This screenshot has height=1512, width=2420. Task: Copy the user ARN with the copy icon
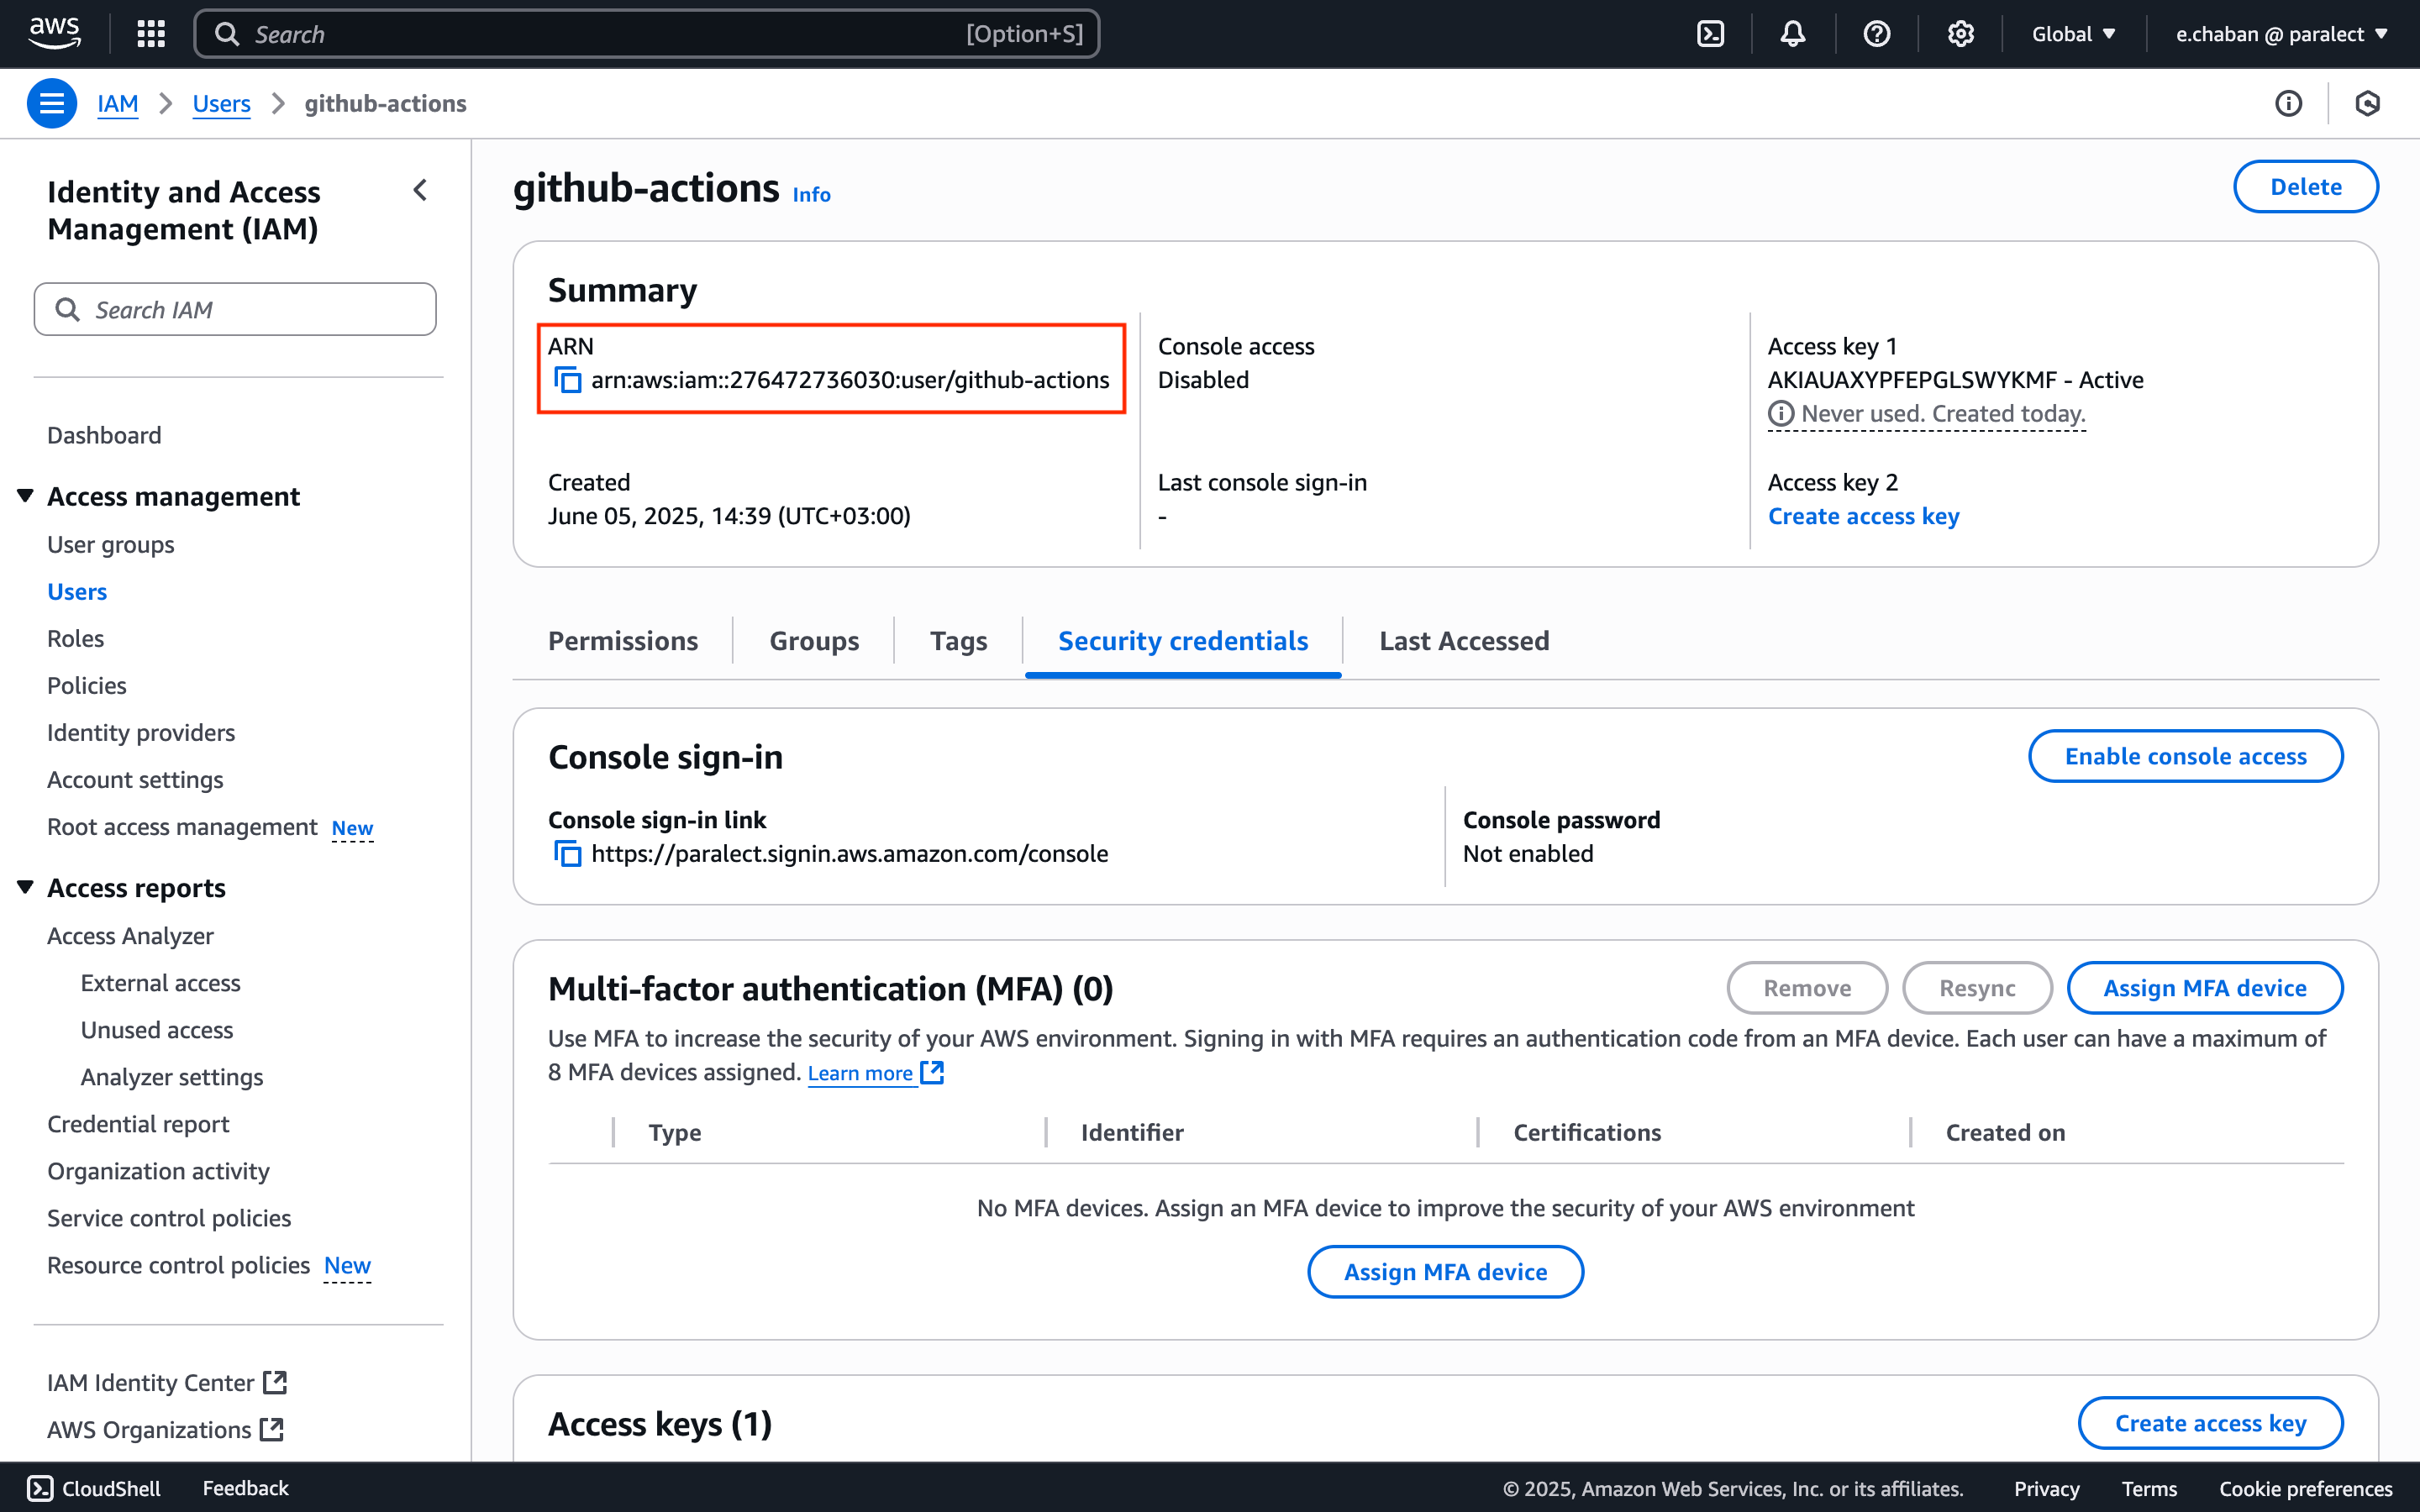click(x=568, y=380)
